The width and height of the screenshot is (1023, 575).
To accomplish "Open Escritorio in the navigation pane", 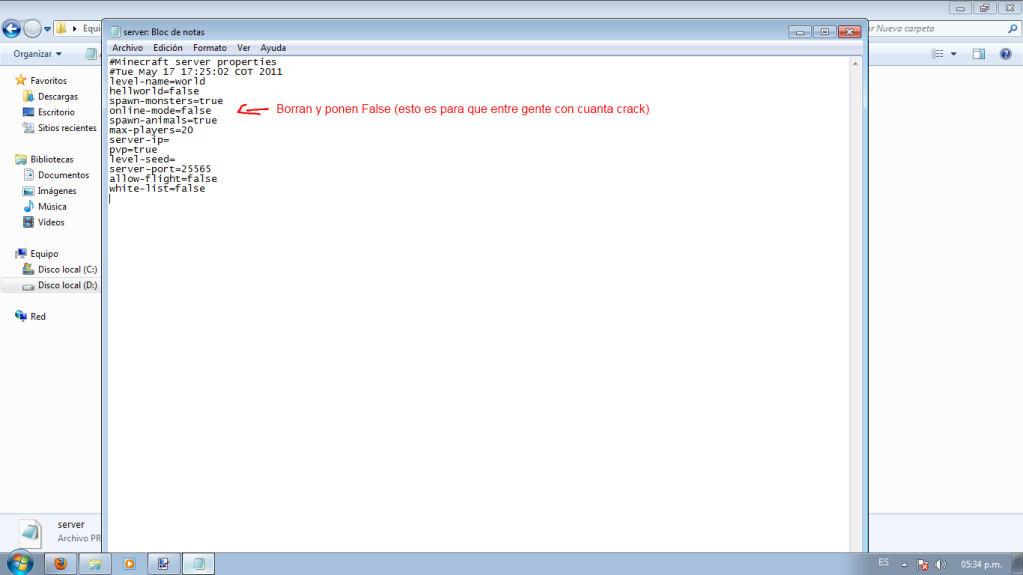I will click(x=56, y=112).
